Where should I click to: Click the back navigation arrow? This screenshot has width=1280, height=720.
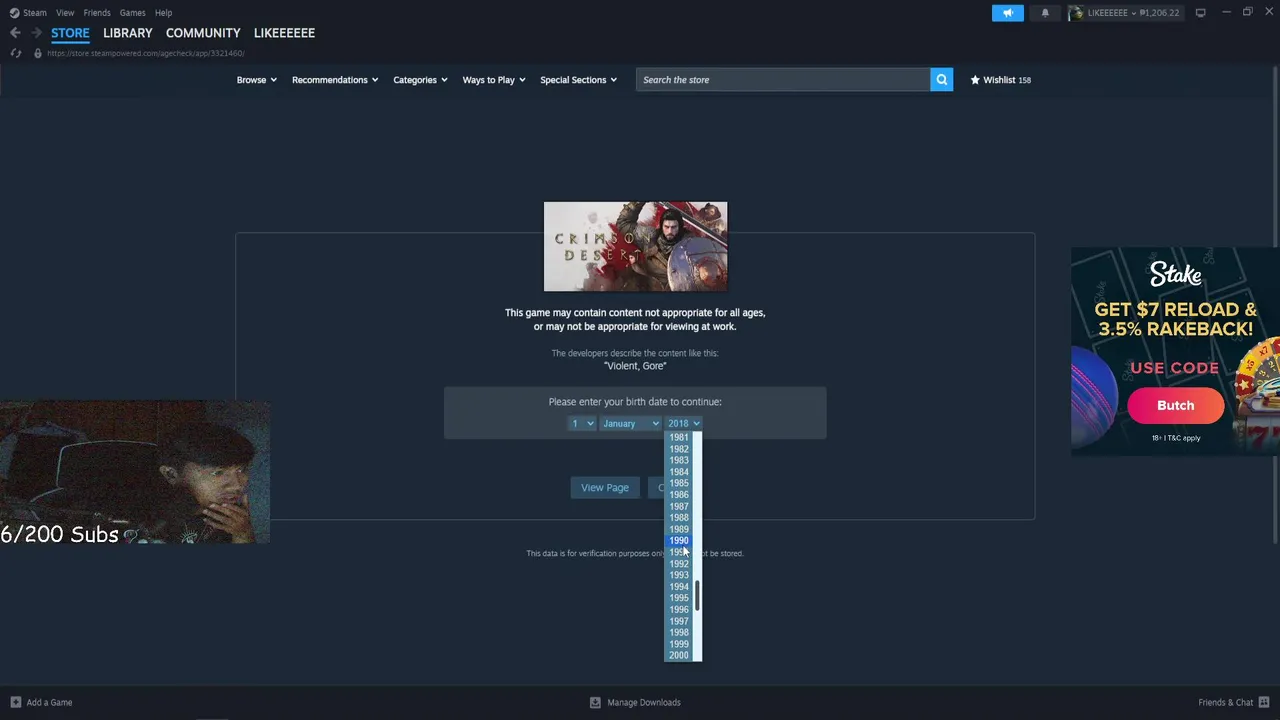(15, 33)
